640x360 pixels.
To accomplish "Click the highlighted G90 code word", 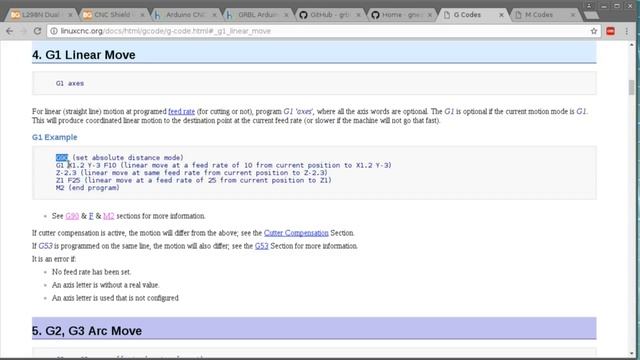I will (x=62, y=158).
